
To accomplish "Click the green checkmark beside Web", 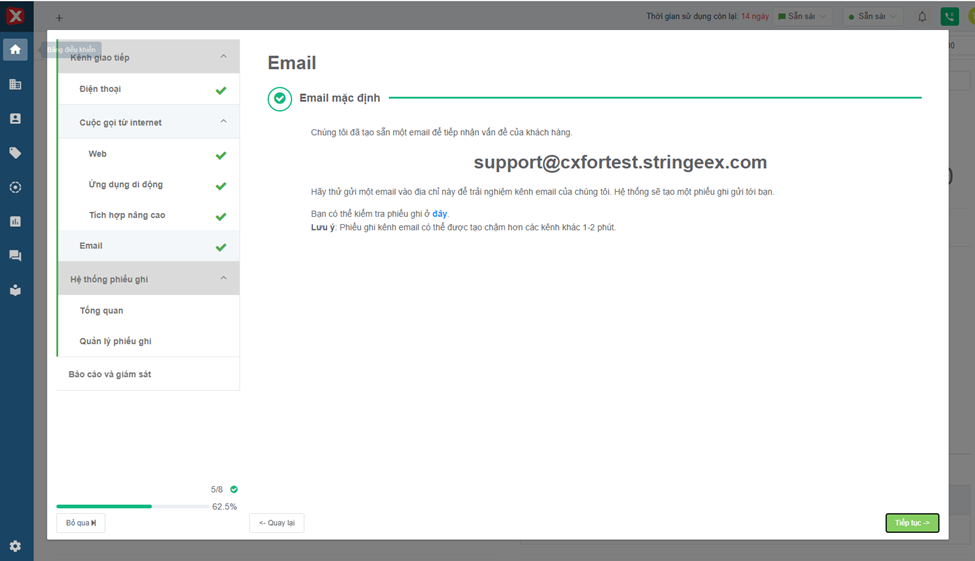I will point(221,155).
